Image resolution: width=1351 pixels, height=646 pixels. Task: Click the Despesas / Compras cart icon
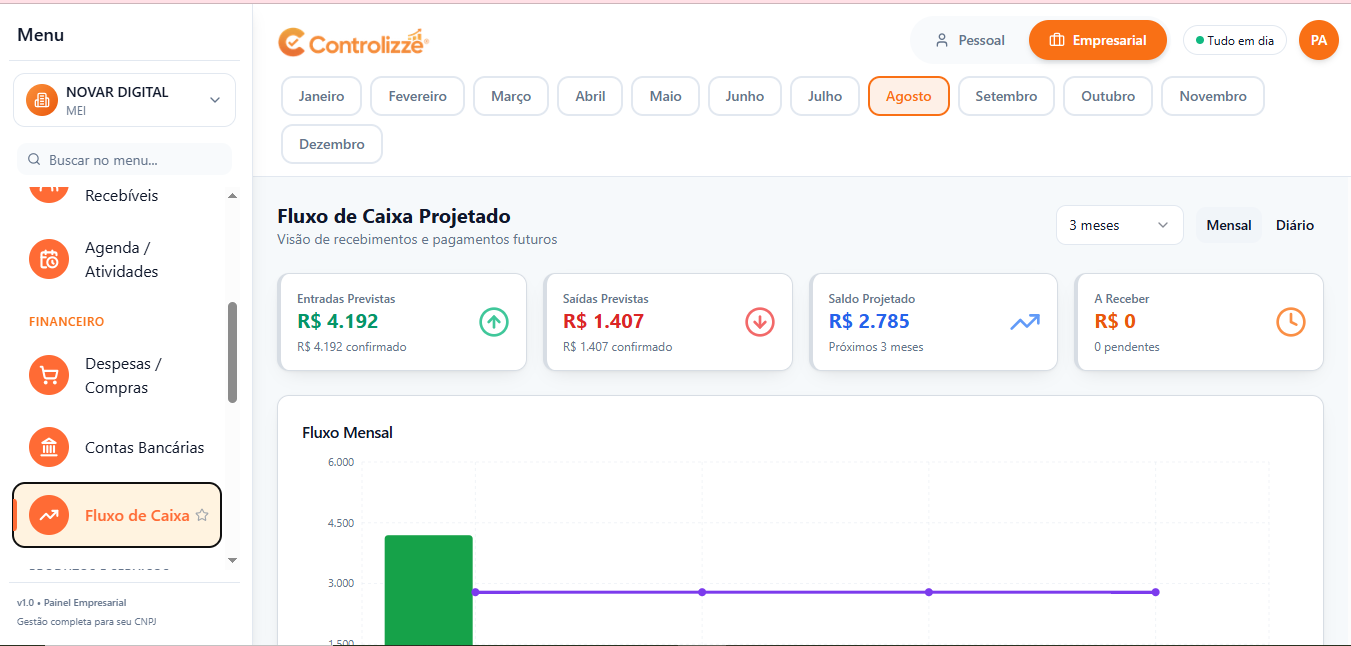click(x=49, y=376)
